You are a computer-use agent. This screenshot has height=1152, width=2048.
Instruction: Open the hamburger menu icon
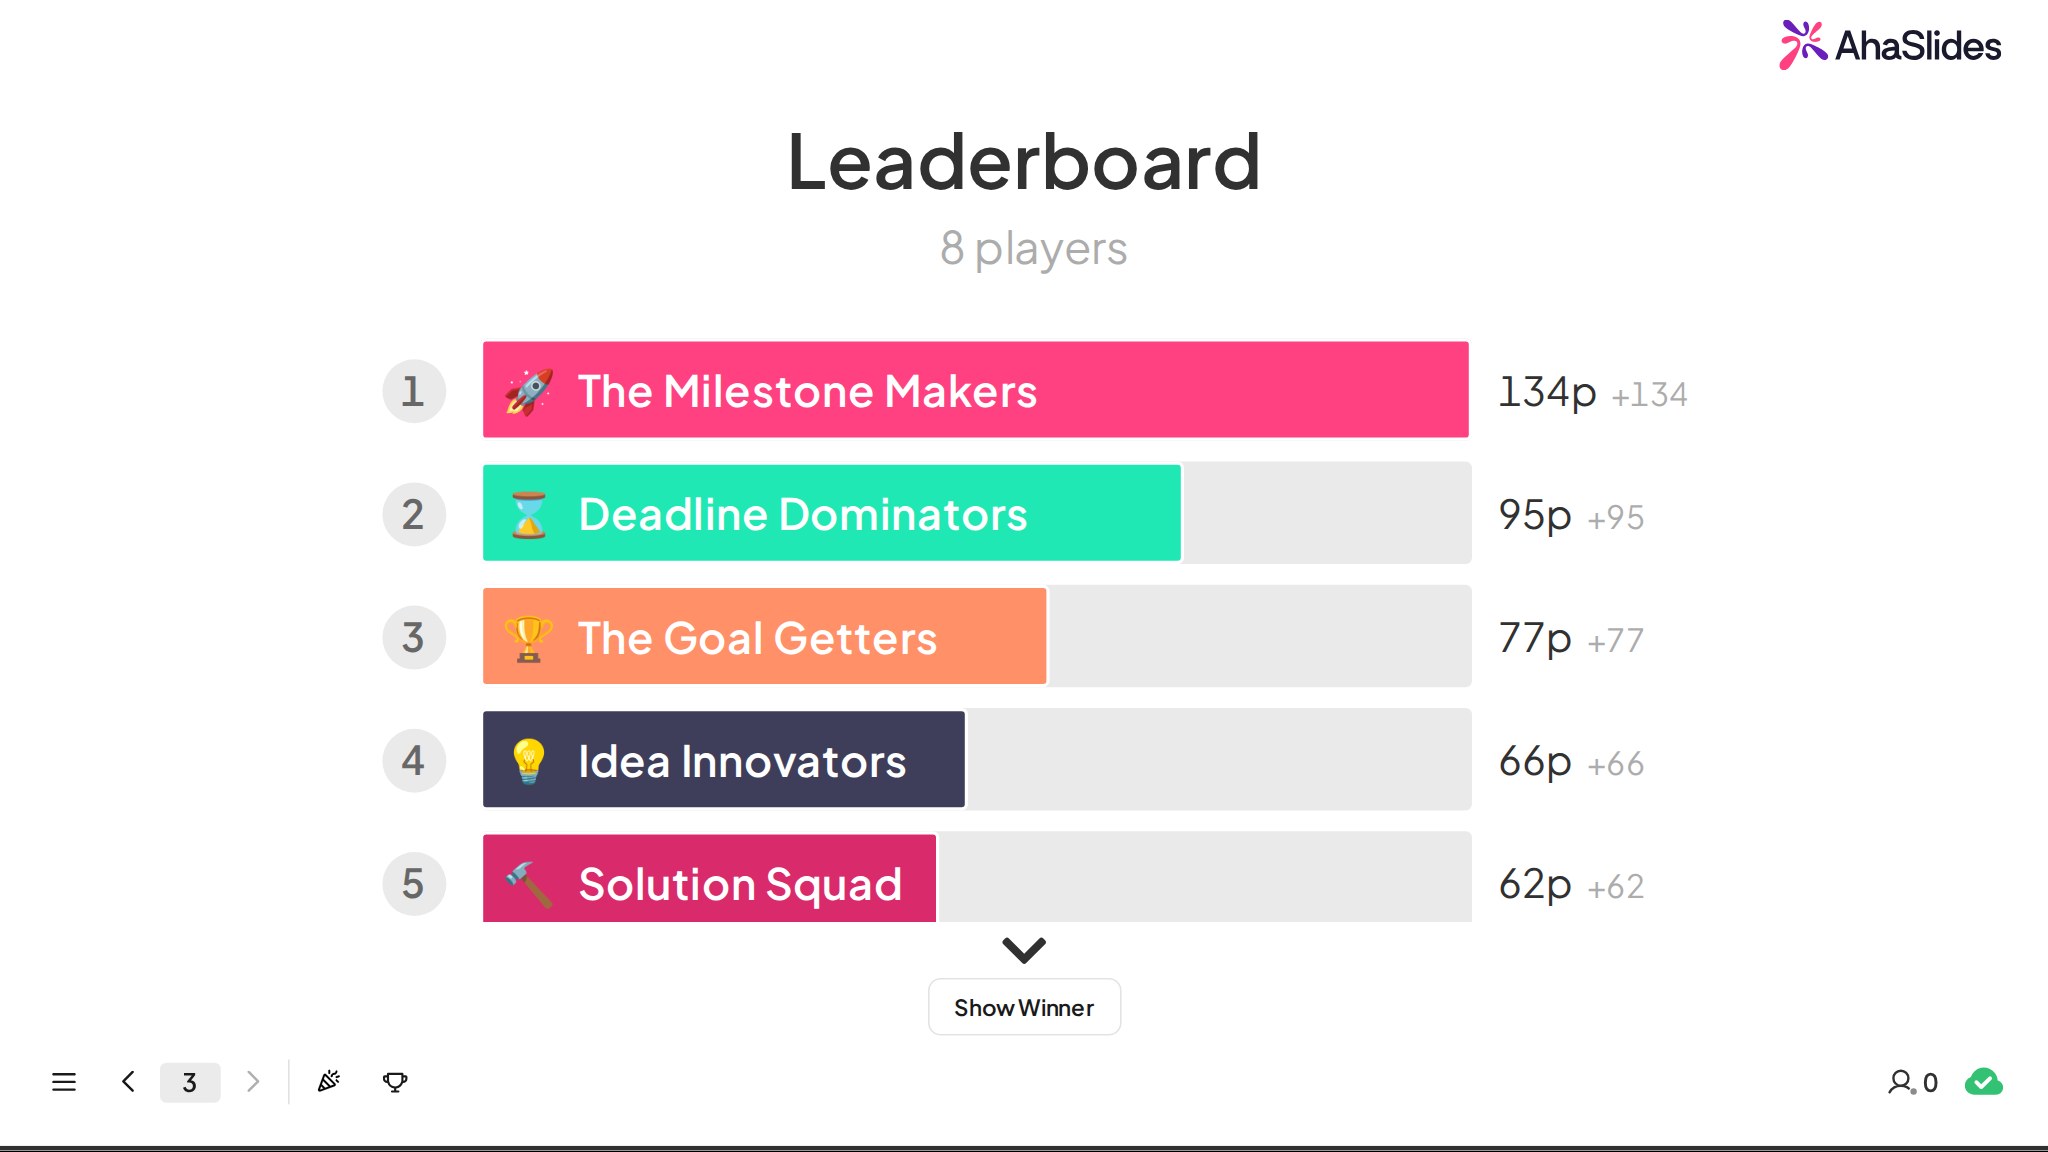(x=64, y=1082)
